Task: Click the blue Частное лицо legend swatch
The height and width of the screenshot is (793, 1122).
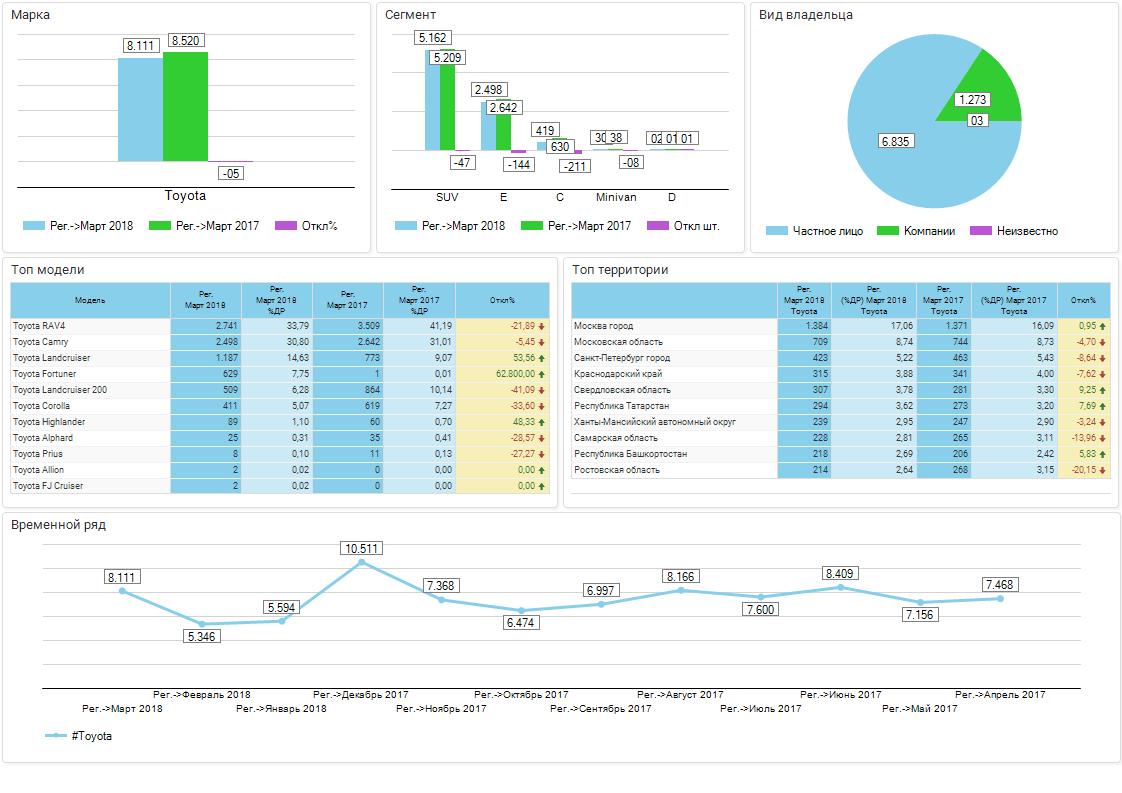Action: [x=777, y=231]
